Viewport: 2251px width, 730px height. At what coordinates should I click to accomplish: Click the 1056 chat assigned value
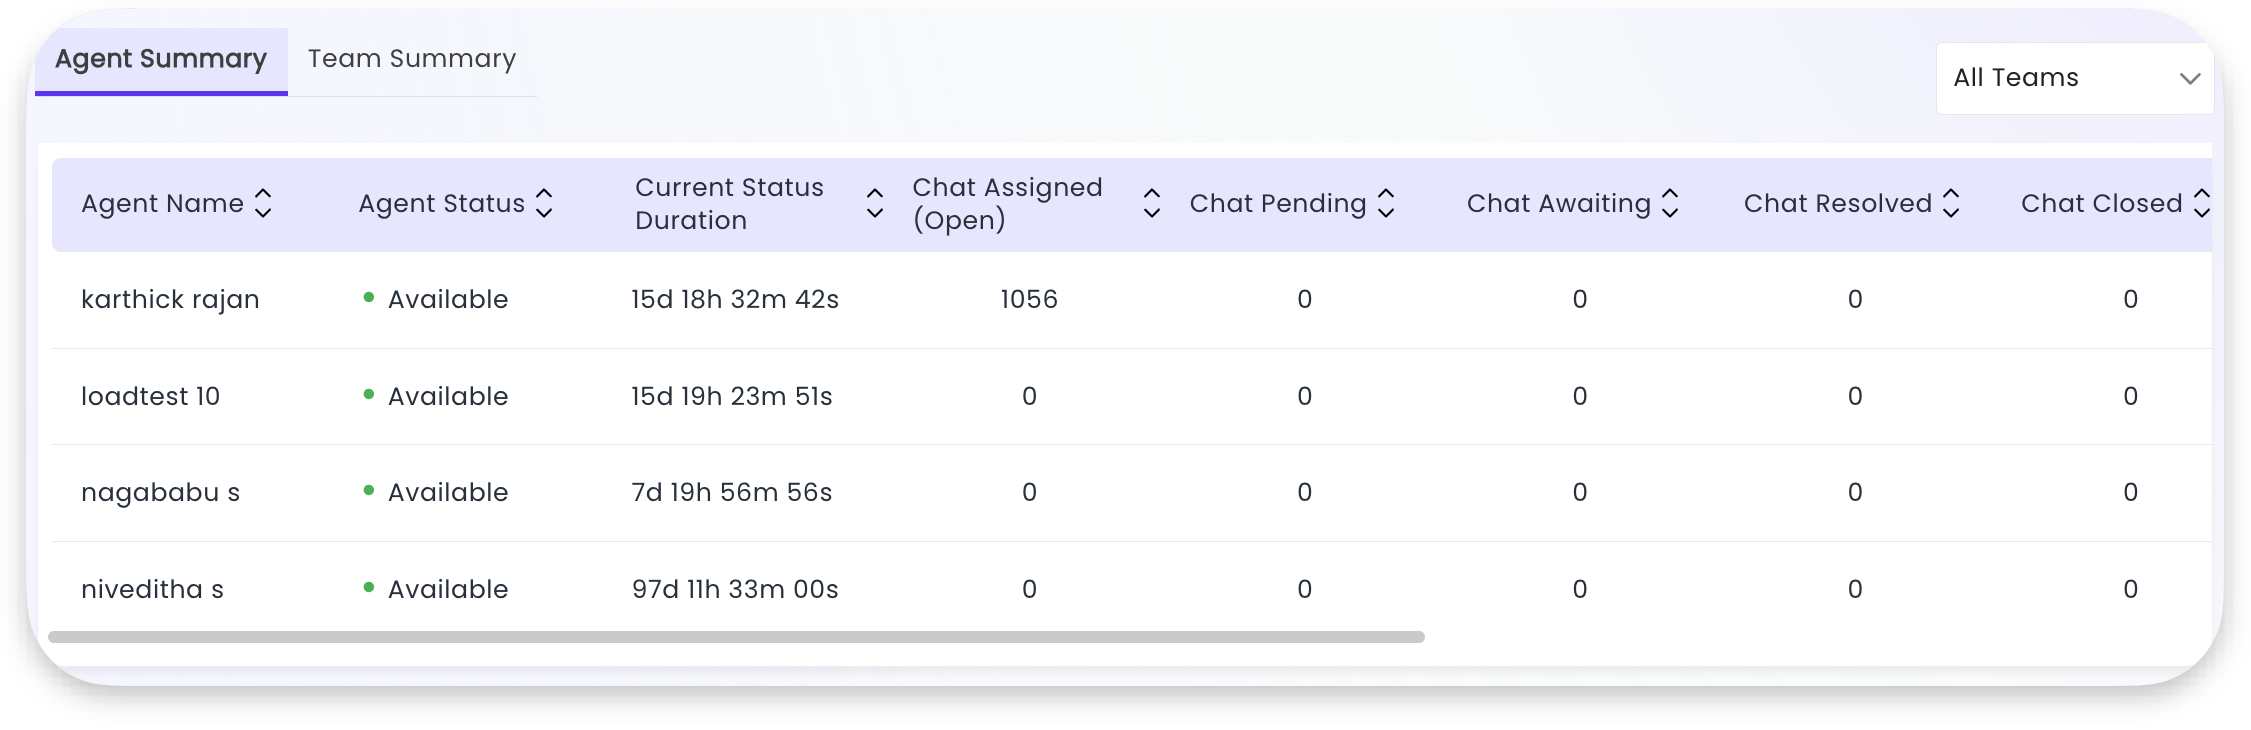tap(1029, 300)
